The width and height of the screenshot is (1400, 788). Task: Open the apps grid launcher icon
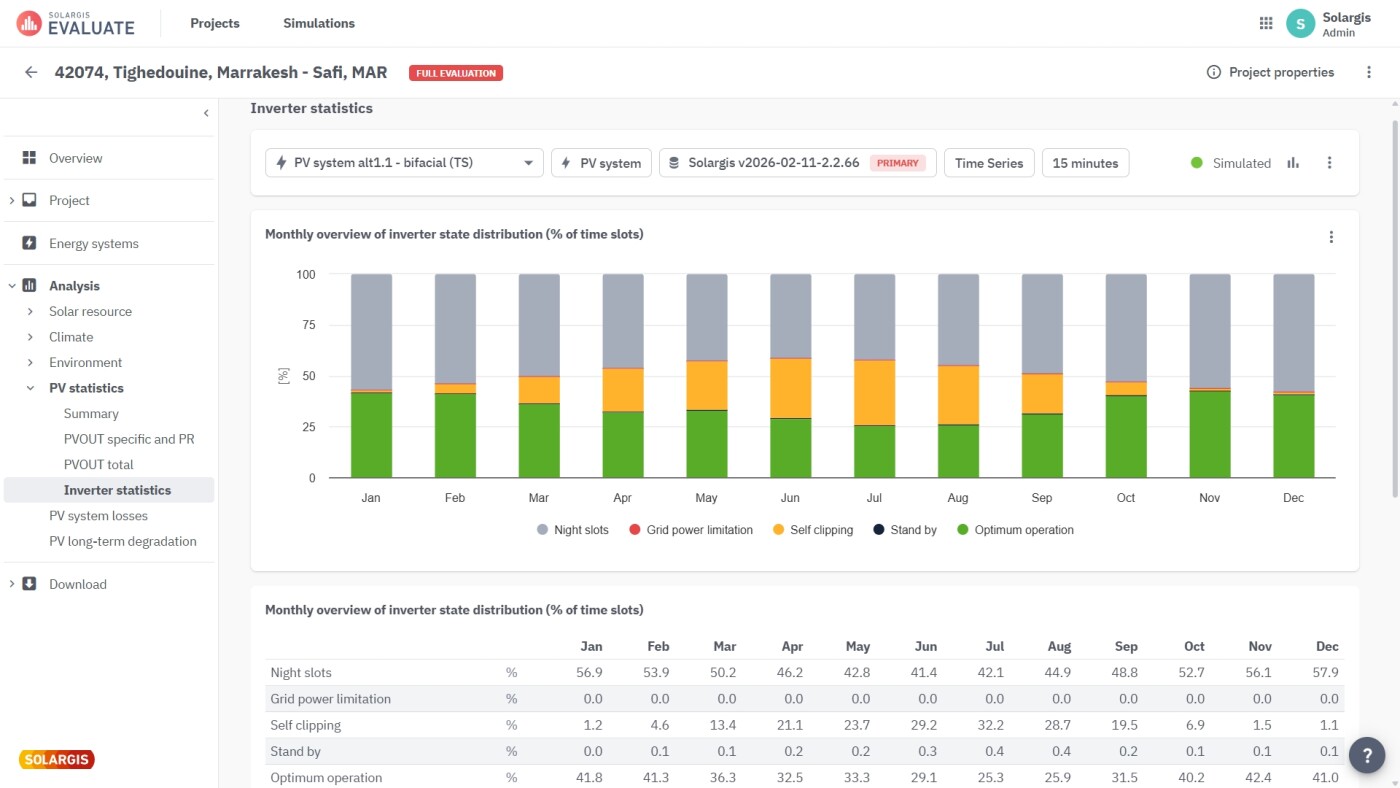pyautogui.click(x=1266, y=23)
